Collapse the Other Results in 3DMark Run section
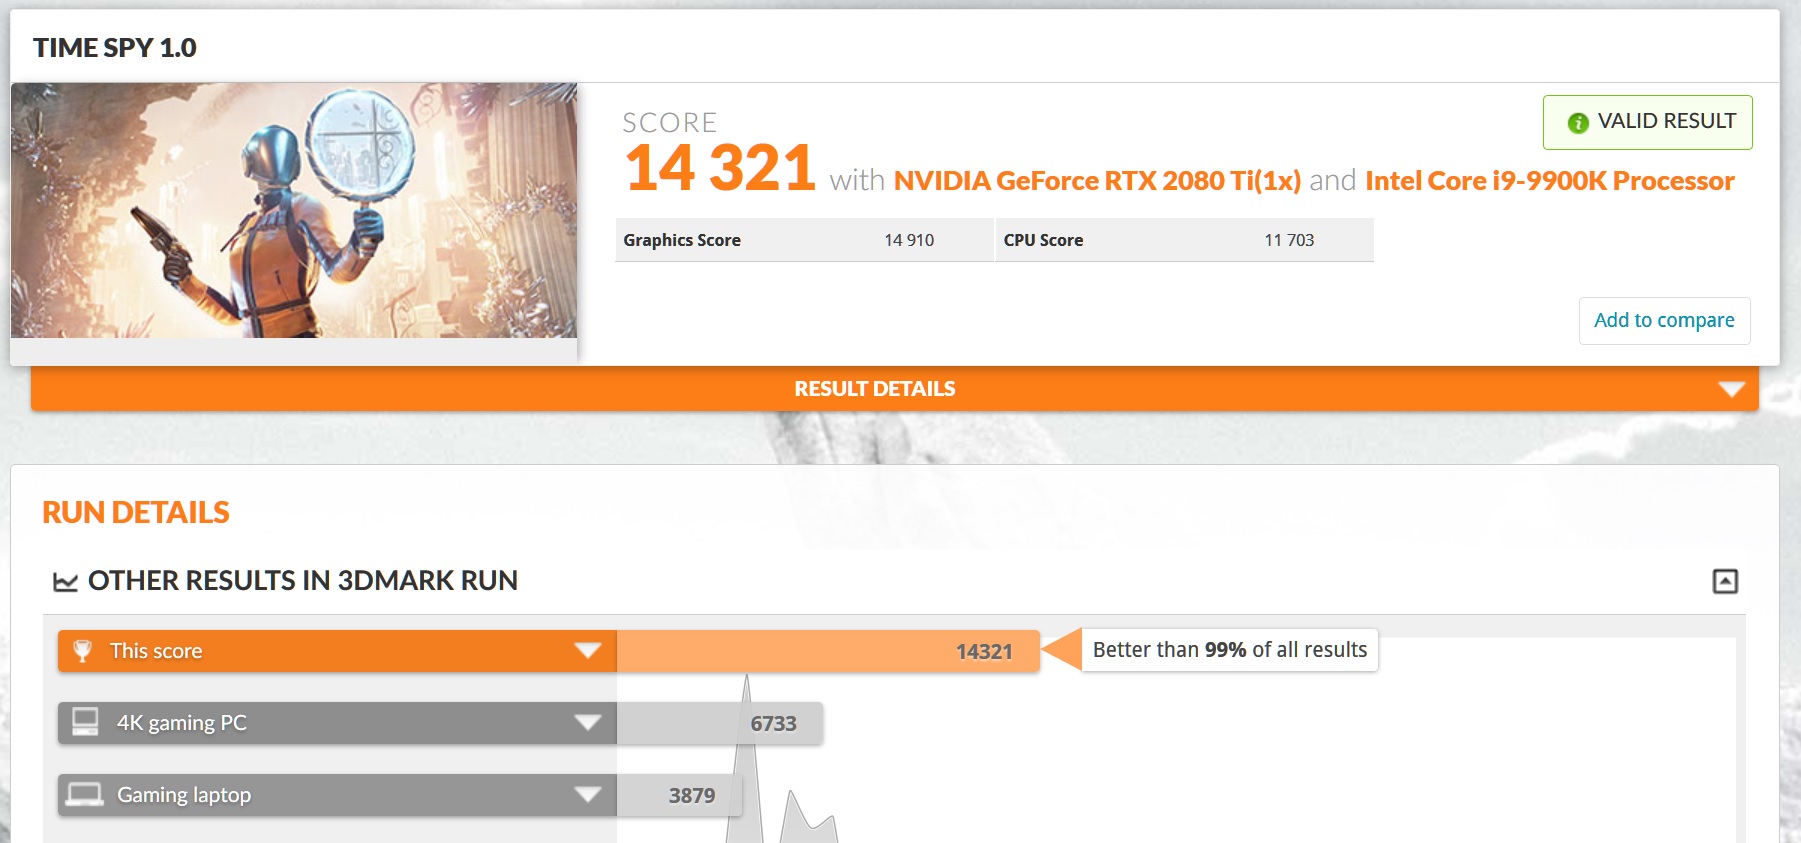The width and height of the screenshot is (1801, 843). tap(1725, 581)
